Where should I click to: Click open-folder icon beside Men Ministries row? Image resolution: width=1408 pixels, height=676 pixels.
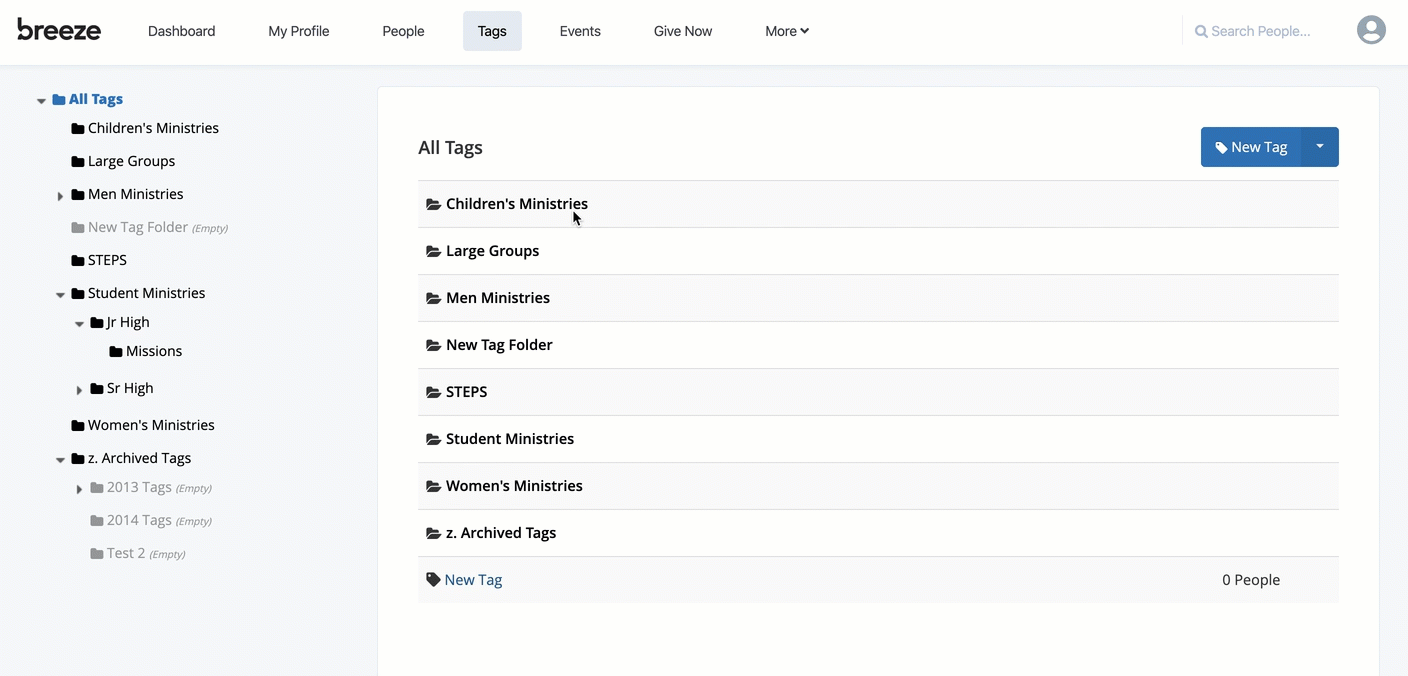pyautogui.click(x=433, y=298)
